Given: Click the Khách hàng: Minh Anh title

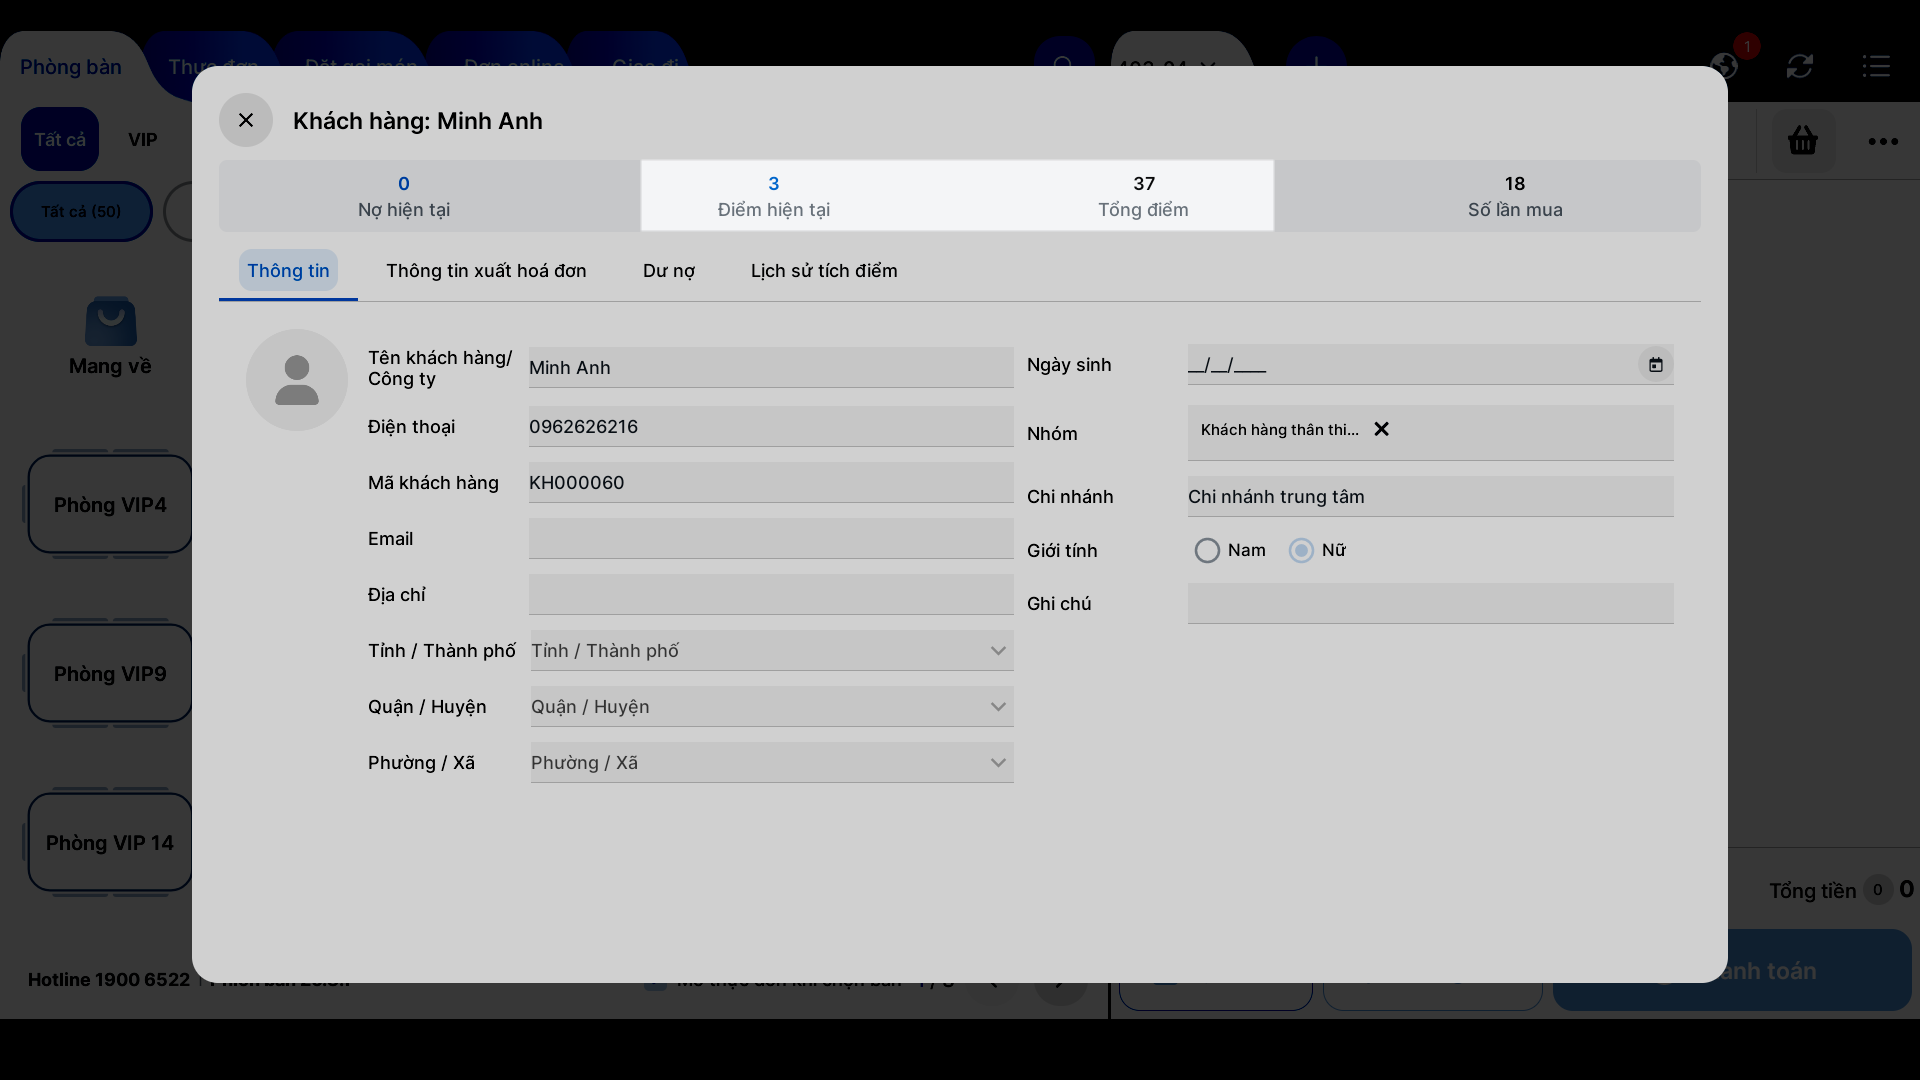Looking at the screenshot, I should click(x=418, y=121).
